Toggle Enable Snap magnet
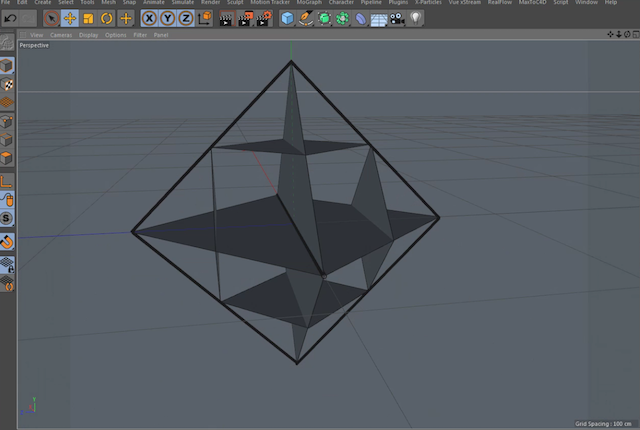 coord(7,242)
